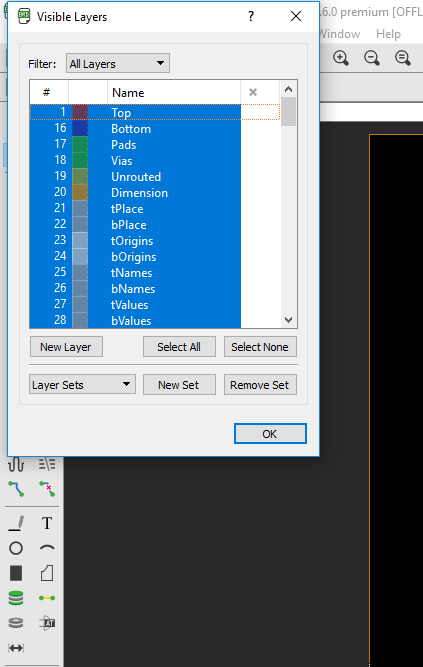
Task: Select the bOrigins layer row
Action: tap(155, 257)
